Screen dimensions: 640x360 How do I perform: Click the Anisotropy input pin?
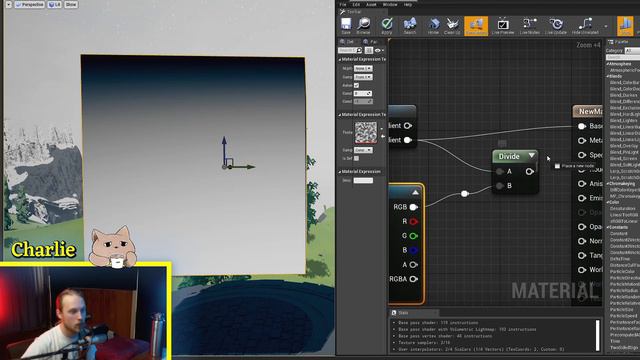tap(582, 184)
